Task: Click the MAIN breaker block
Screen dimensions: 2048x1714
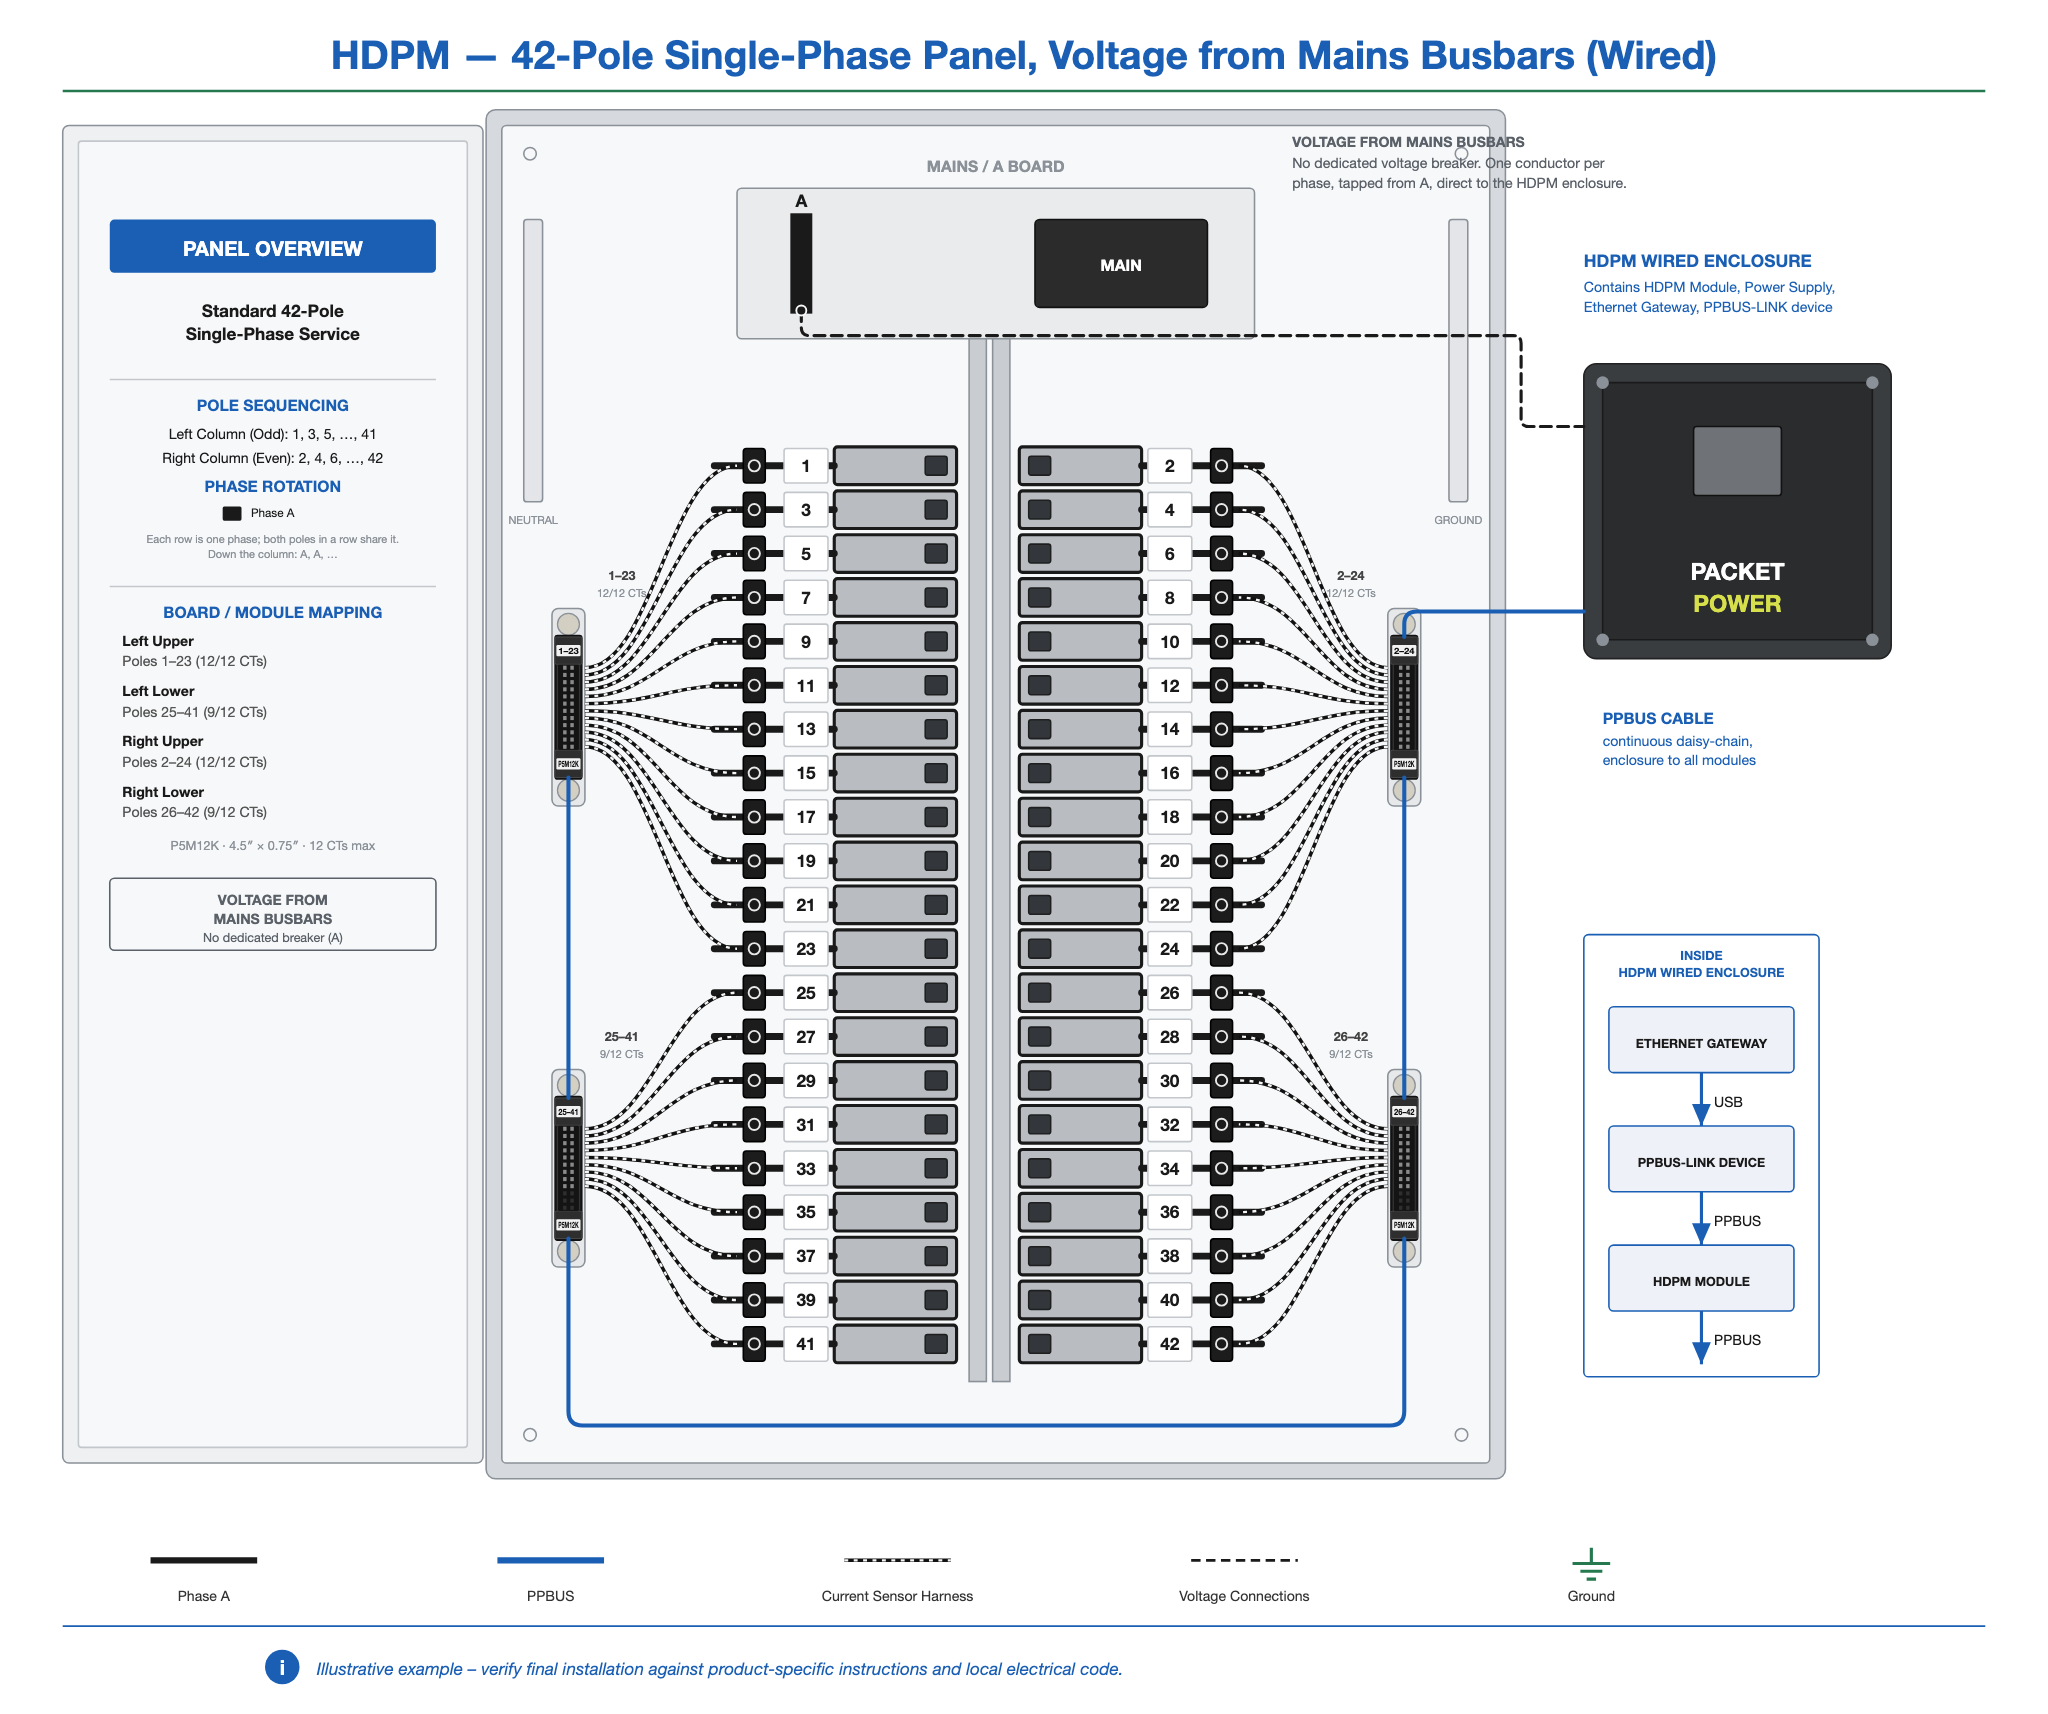Action: pos(1120,264)
